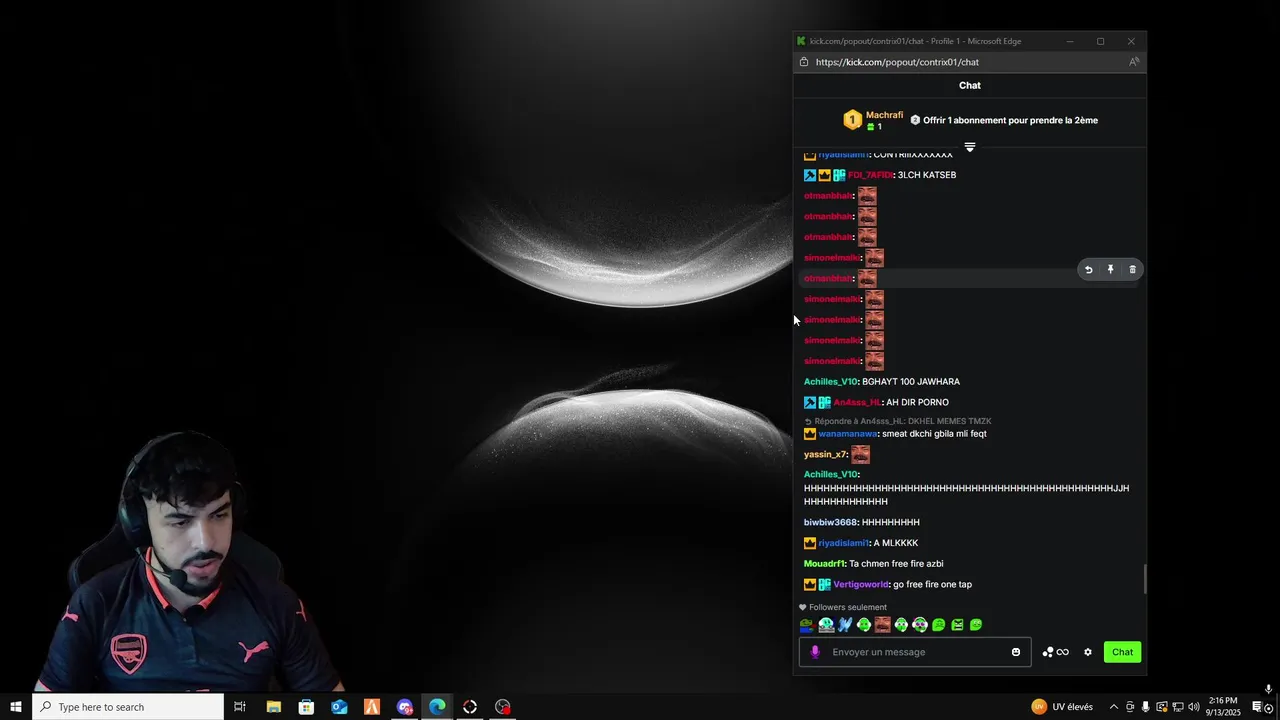Viewport: 1280px width, 720px height.
Task: View site information lock icon
Action: tap(804, 62)
